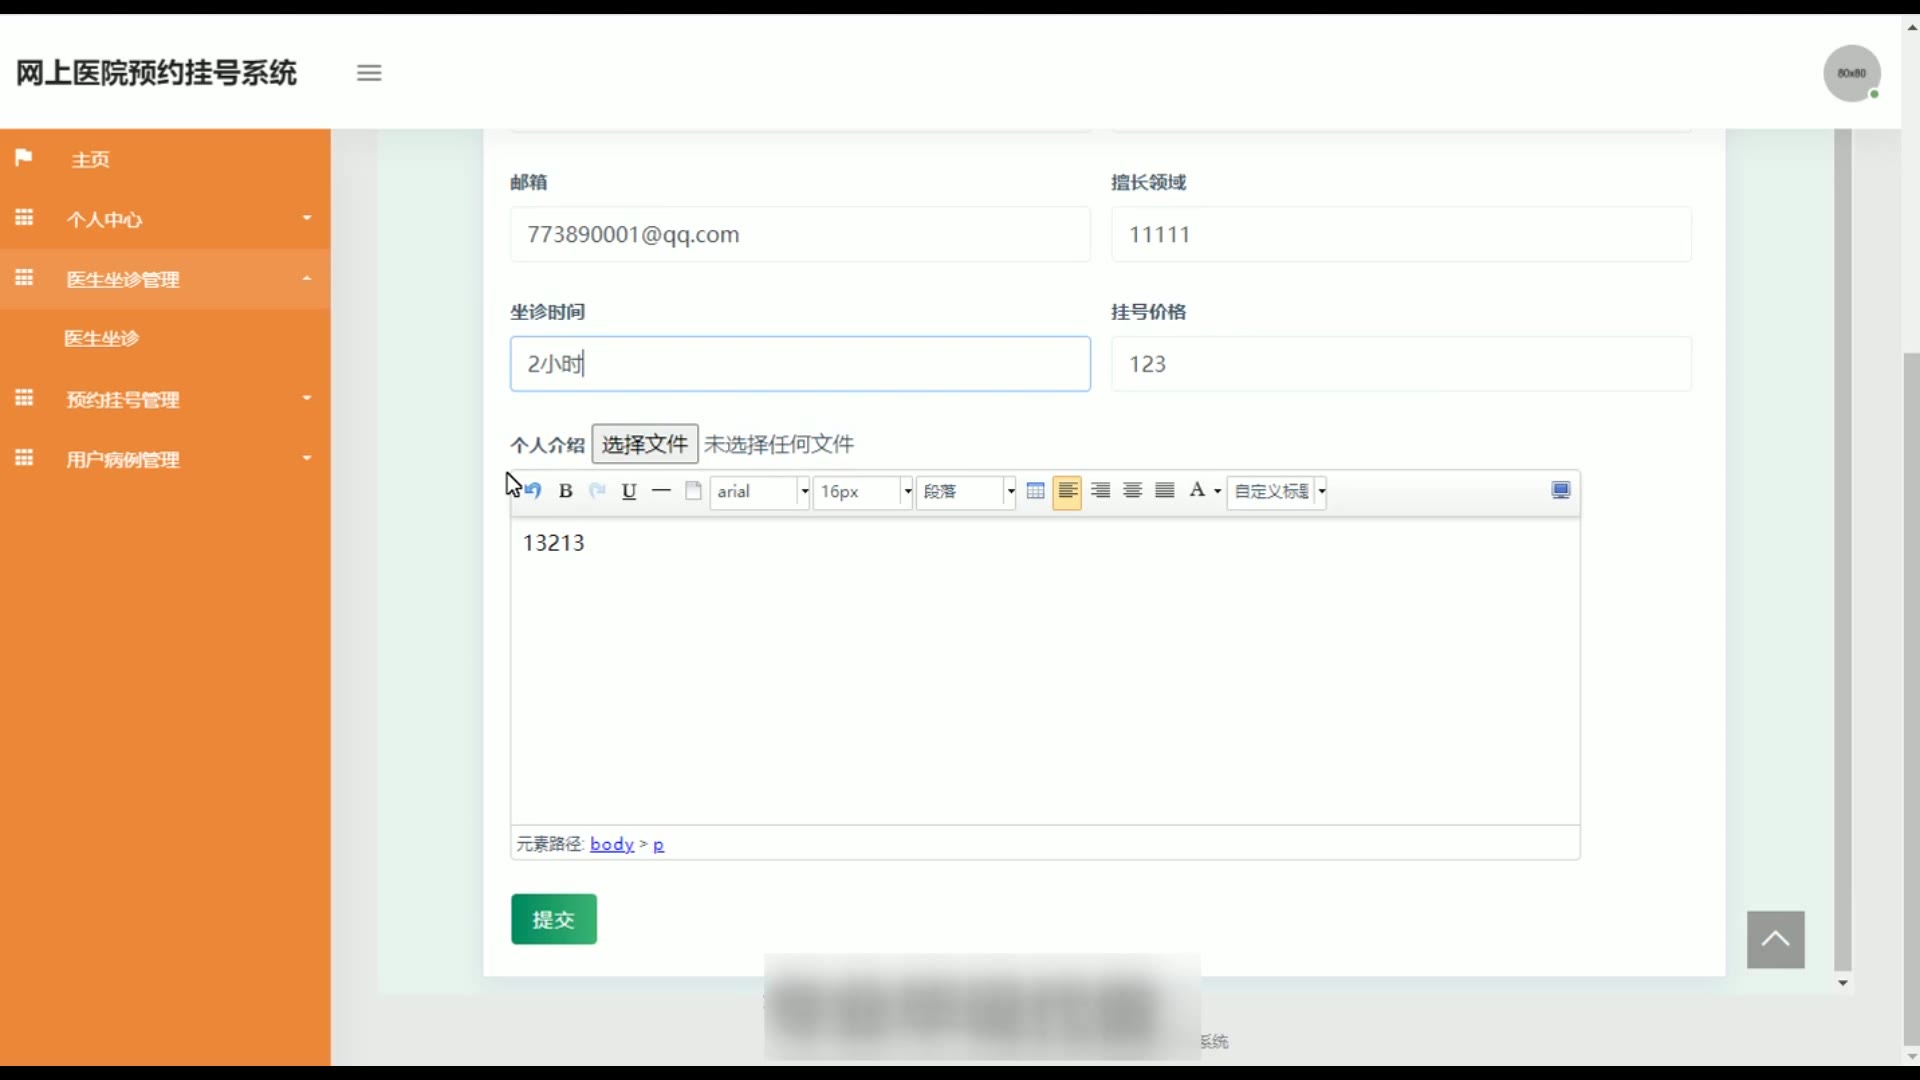Click the undo arrow in editor toolbar
Screen dimensions: 1920x1080
click(x=533, y=491)
